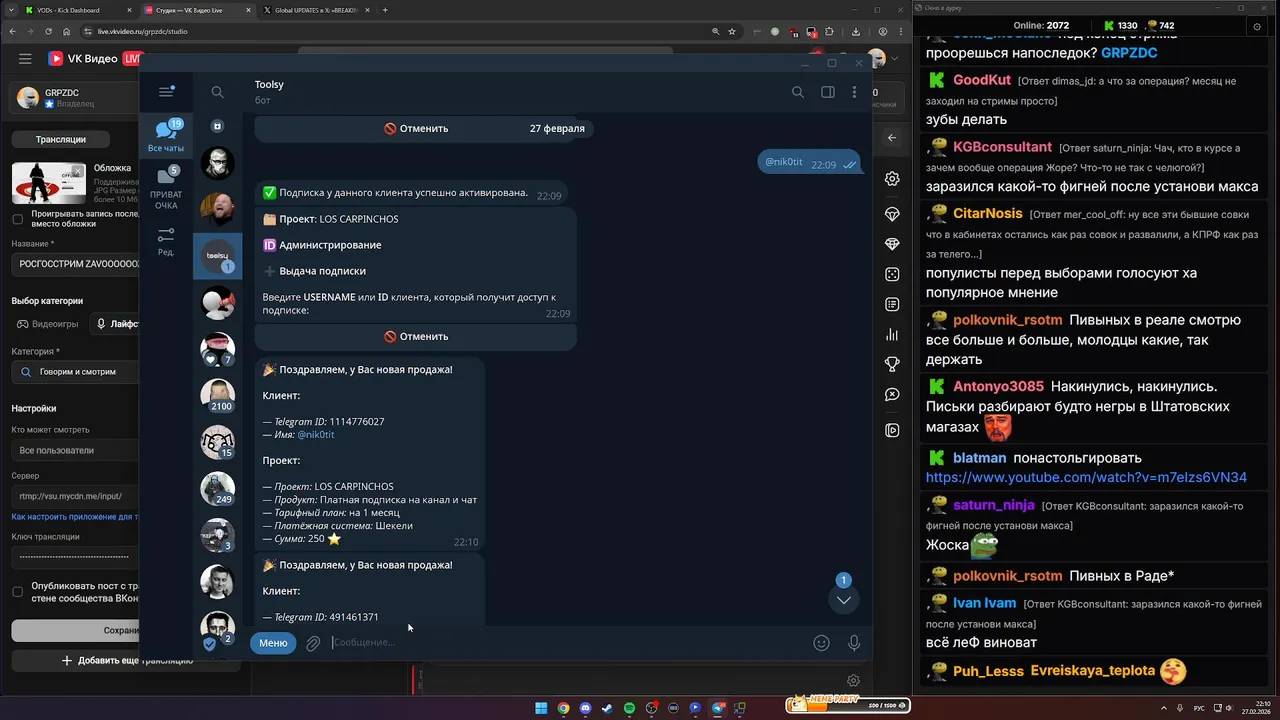Open VK Видео hamburger menu
The height and width of the screenshot is (720, 1280).
tap(25, 59)
